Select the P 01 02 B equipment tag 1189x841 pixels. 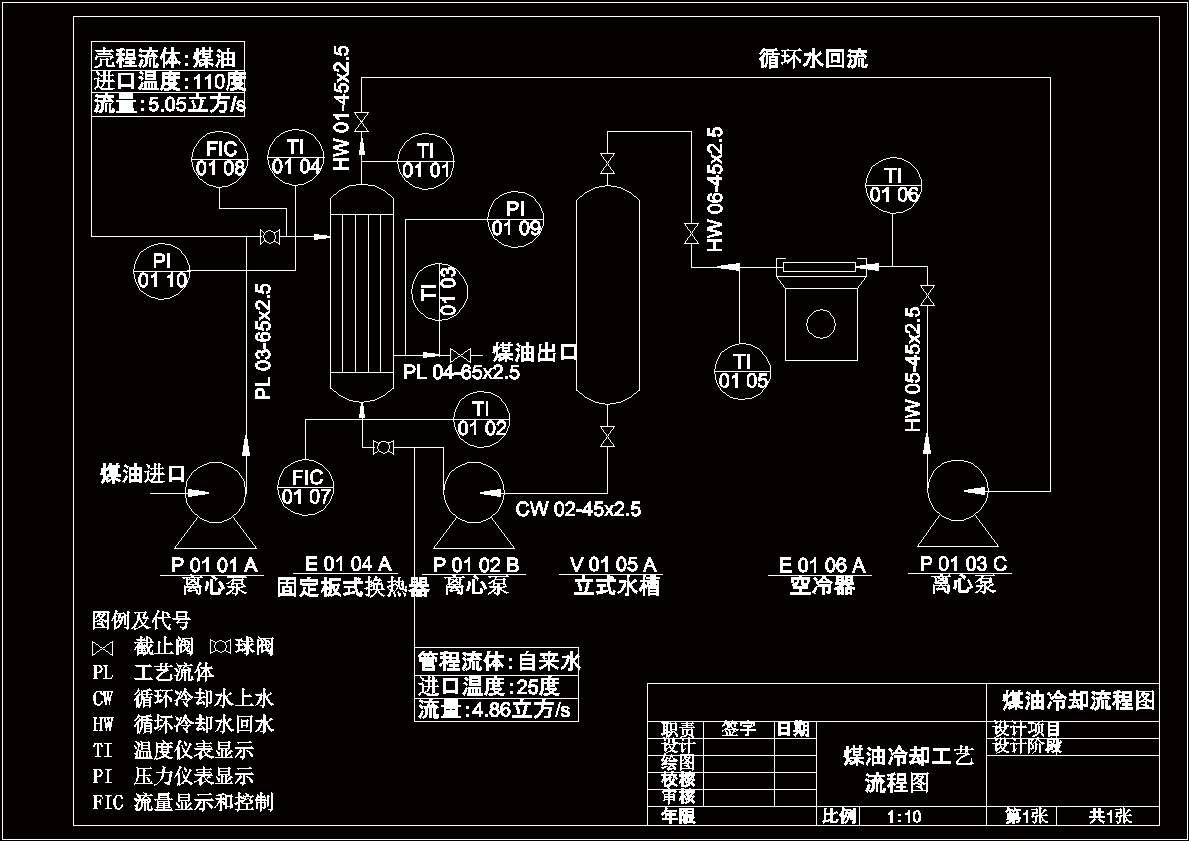[x=477, y=564]
